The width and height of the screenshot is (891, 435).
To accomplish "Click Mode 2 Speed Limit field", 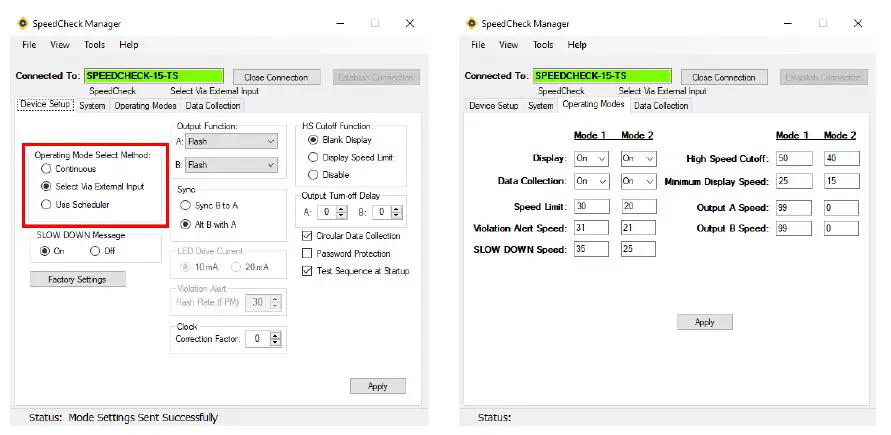I will click(x=639, y=206).
